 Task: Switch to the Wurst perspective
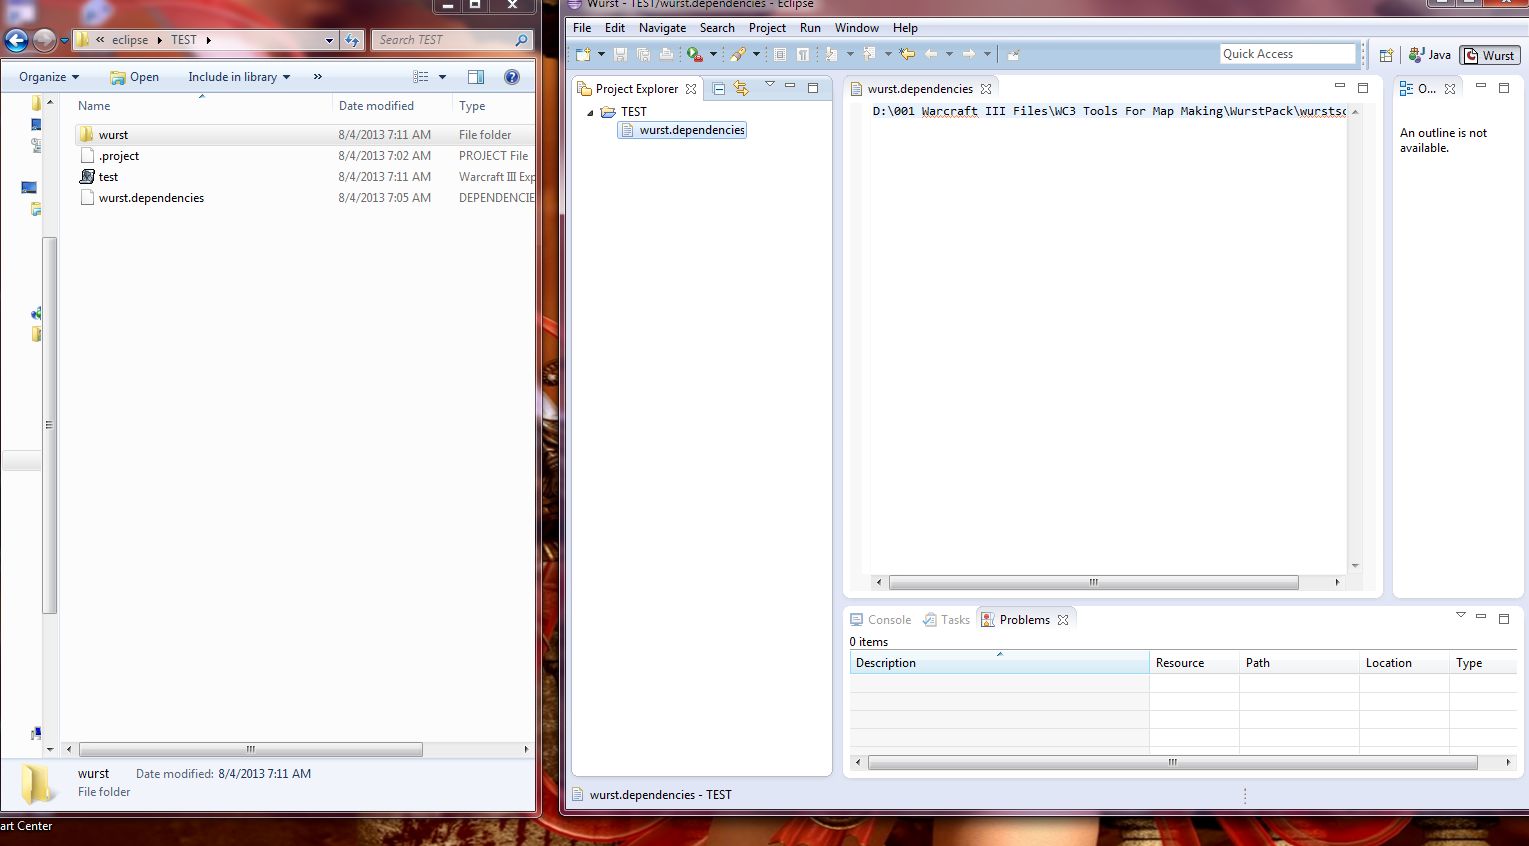[x=1490, y=55]
